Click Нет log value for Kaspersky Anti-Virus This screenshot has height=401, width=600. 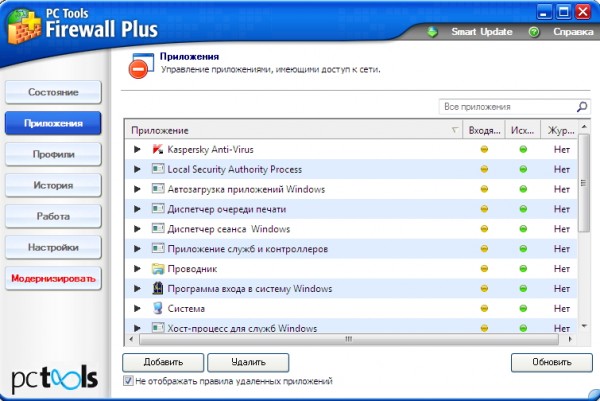click(561, 149)
